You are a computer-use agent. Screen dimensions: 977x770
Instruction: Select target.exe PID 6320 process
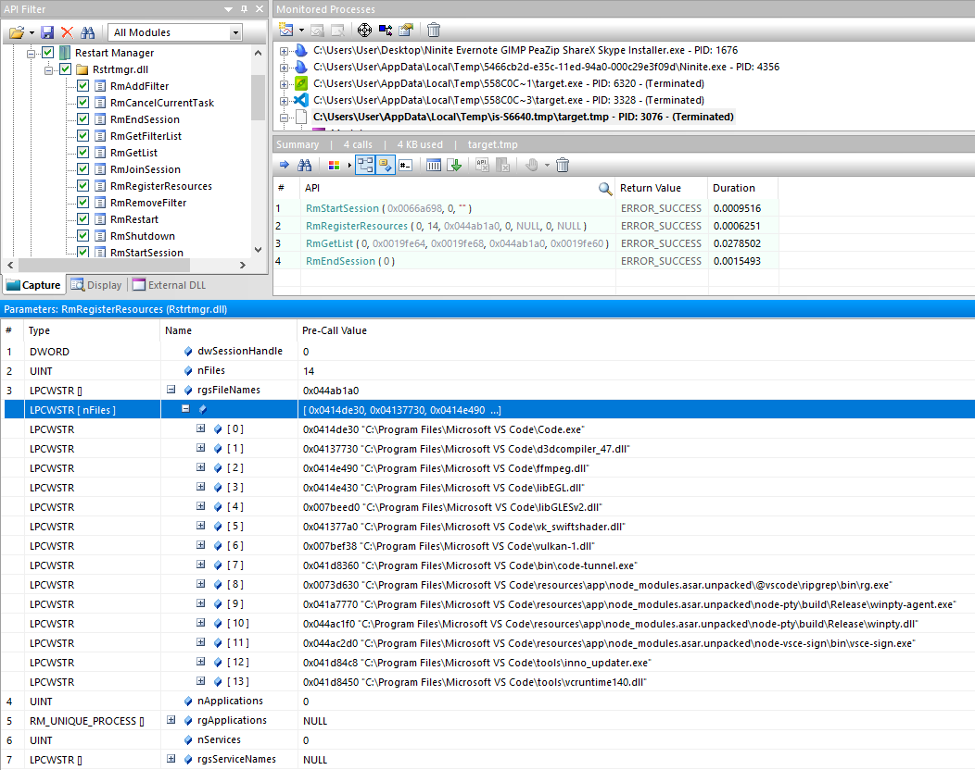point(508,83)
